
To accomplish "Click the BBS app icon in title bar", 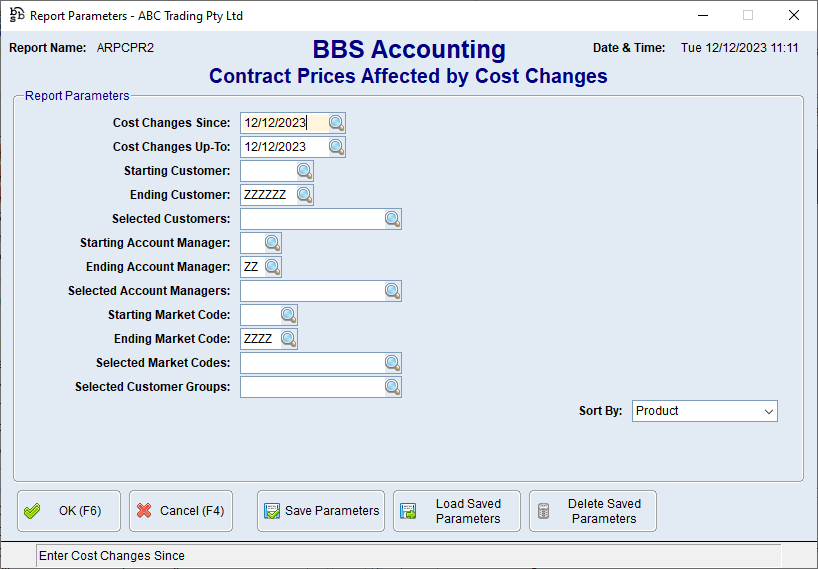I will [x=17, y=15].
